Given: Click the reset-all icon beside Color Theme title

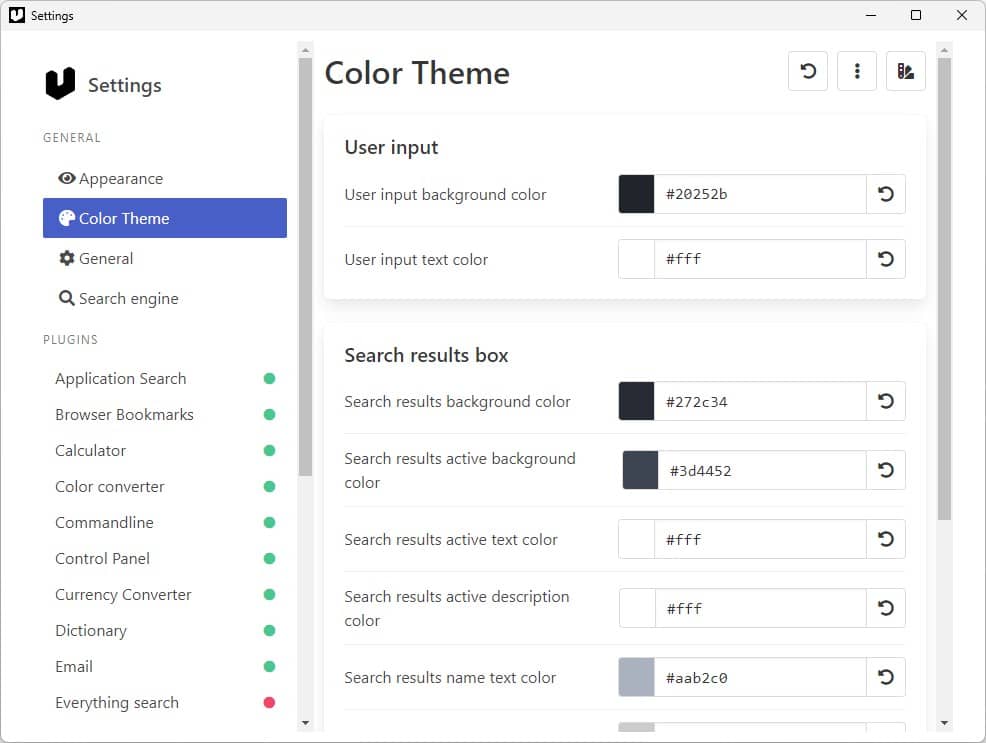Looking at the screenshot, I should click(807, 71).
